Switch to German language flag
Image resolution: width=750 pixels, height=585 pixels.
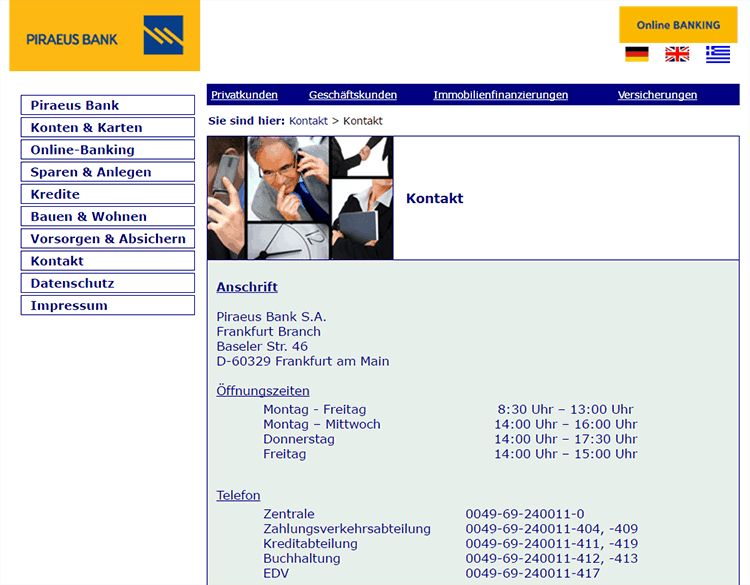(x=637, y=54)
